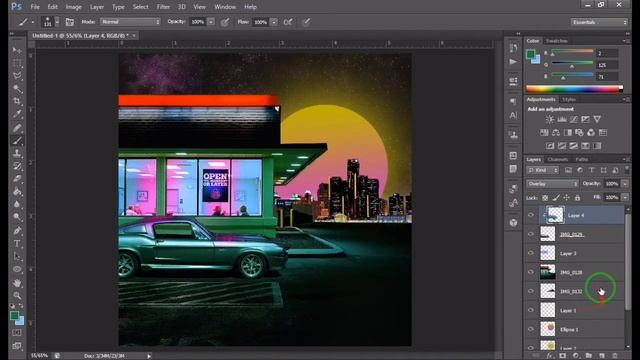Hide the Layer 3 layer
The height and width of the screenshot is (360, 640).
531,253
